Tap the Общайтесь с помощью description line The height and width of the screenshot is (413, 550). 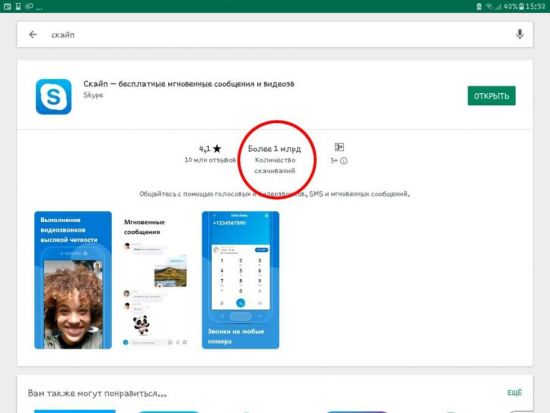pyautogui.click(x=275, y=194)
